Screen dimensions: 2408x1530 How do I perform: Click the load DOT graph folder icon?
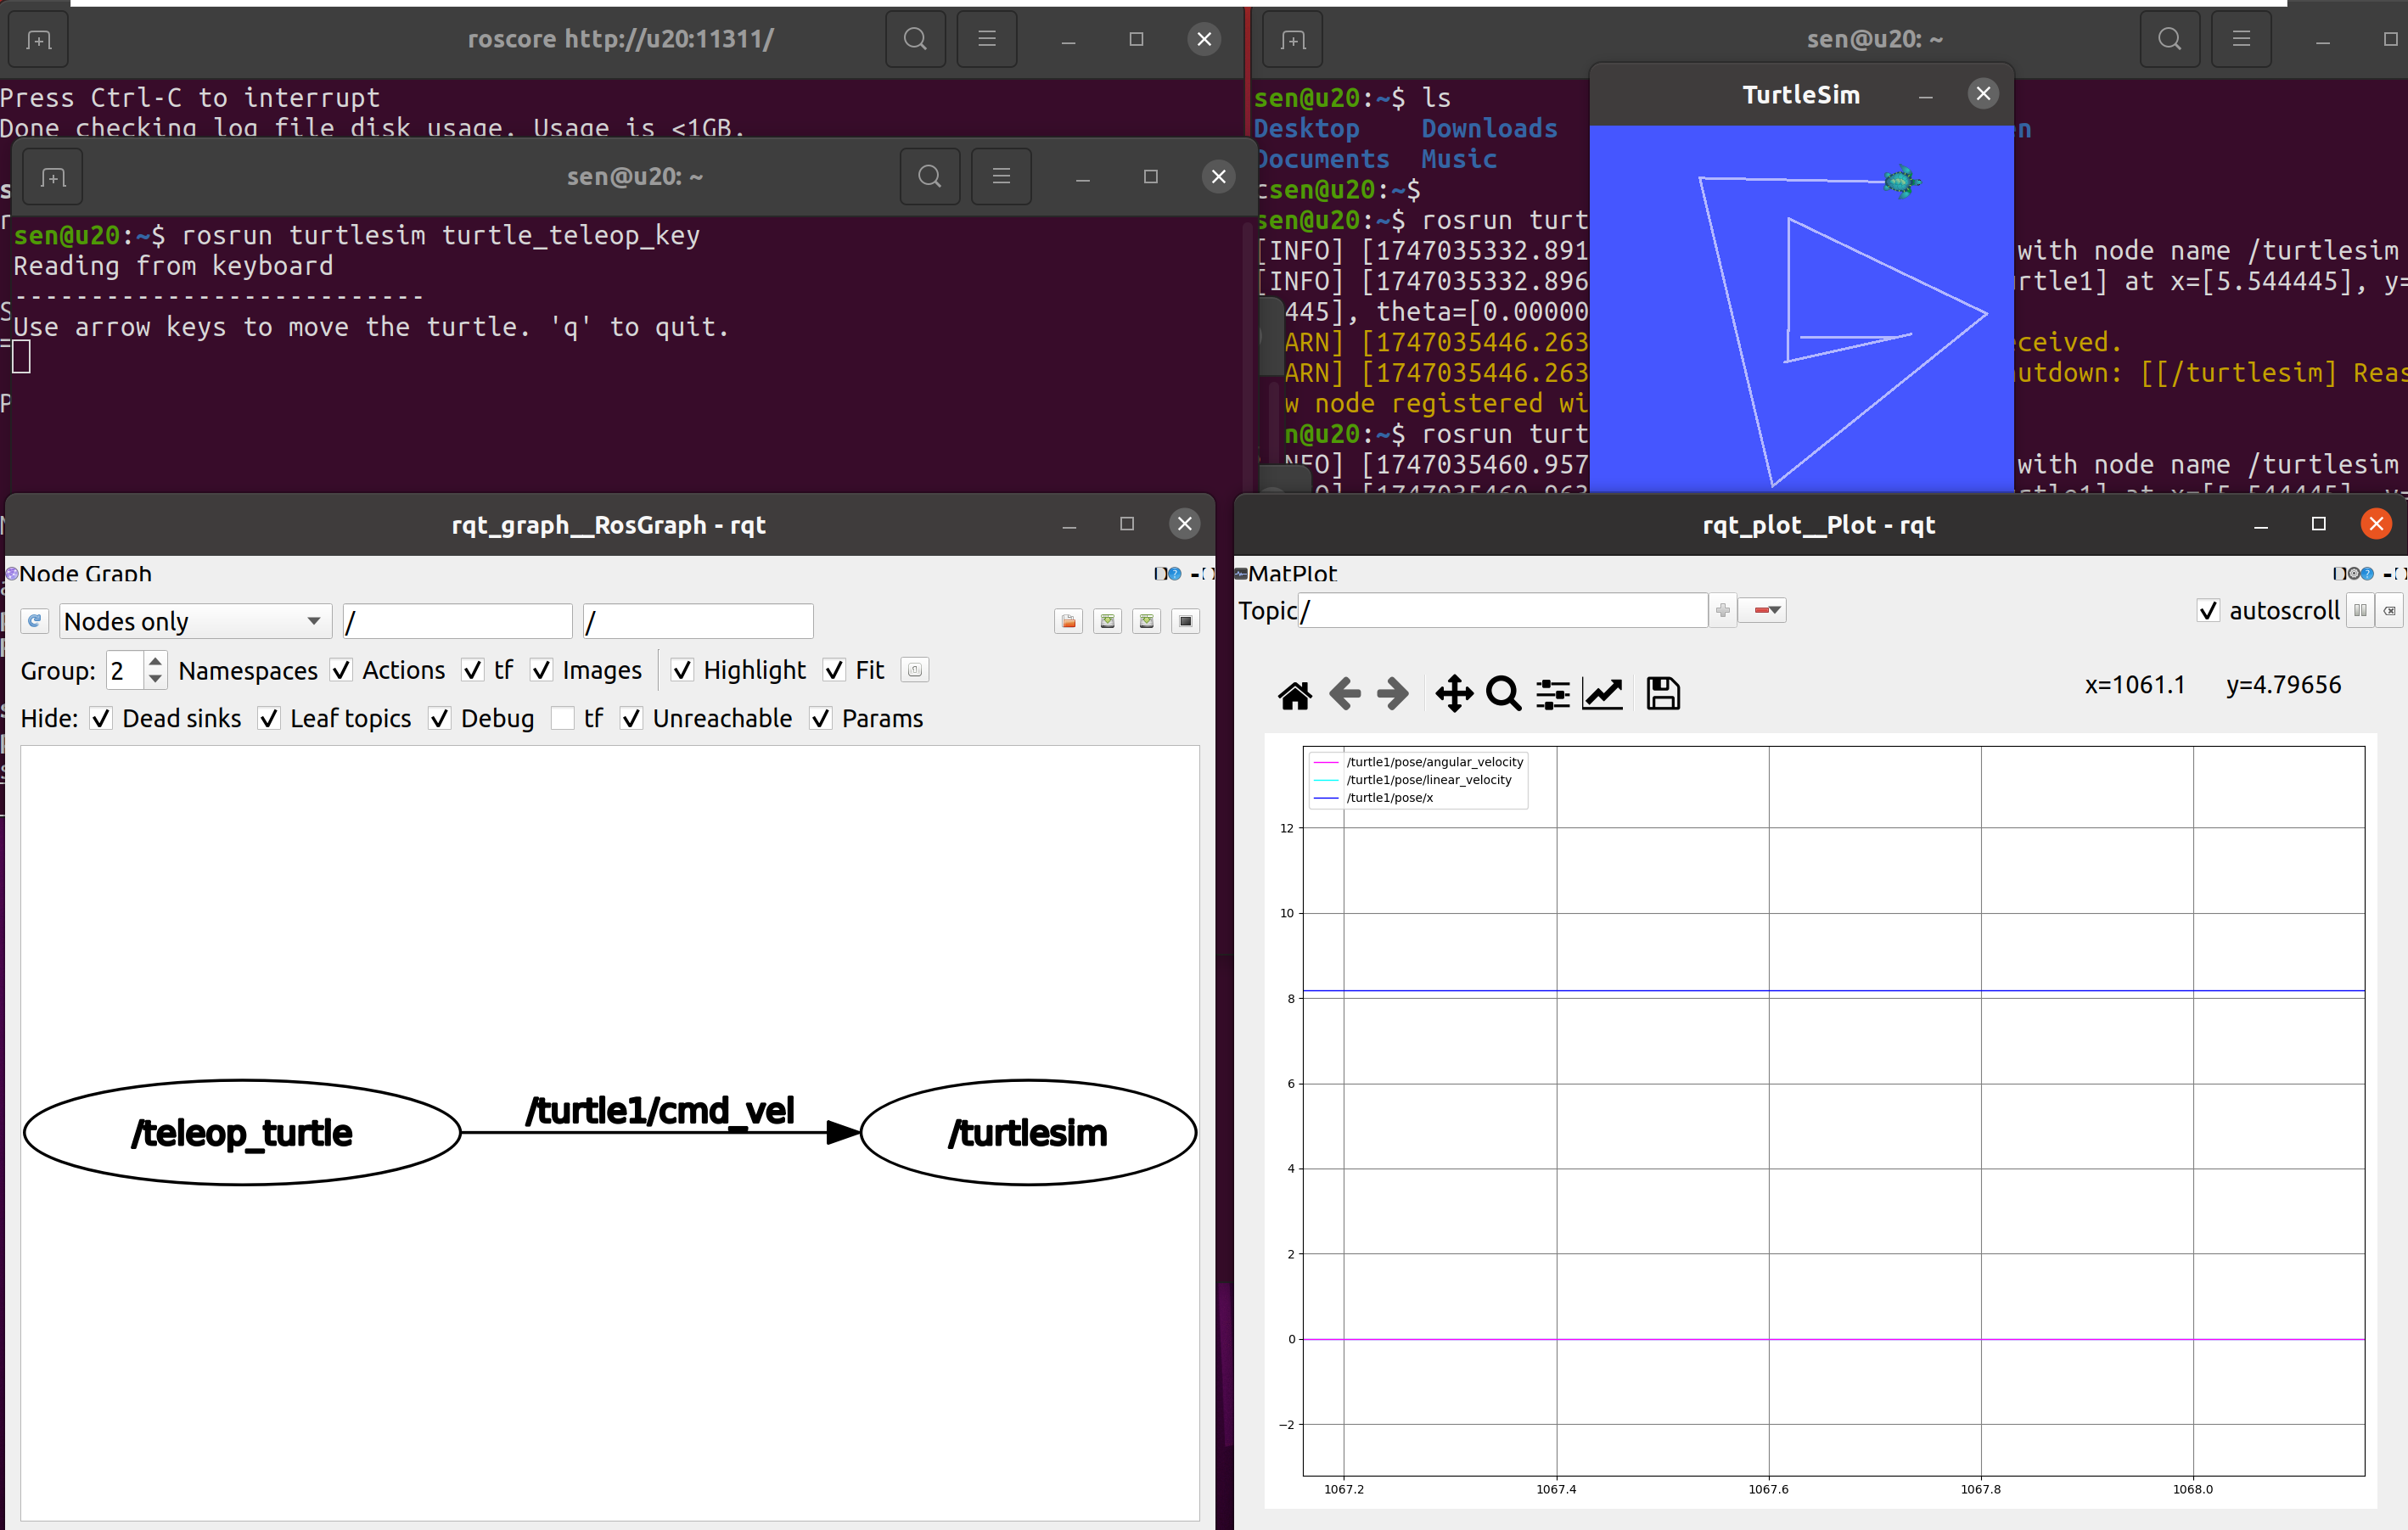[1068, 621]
